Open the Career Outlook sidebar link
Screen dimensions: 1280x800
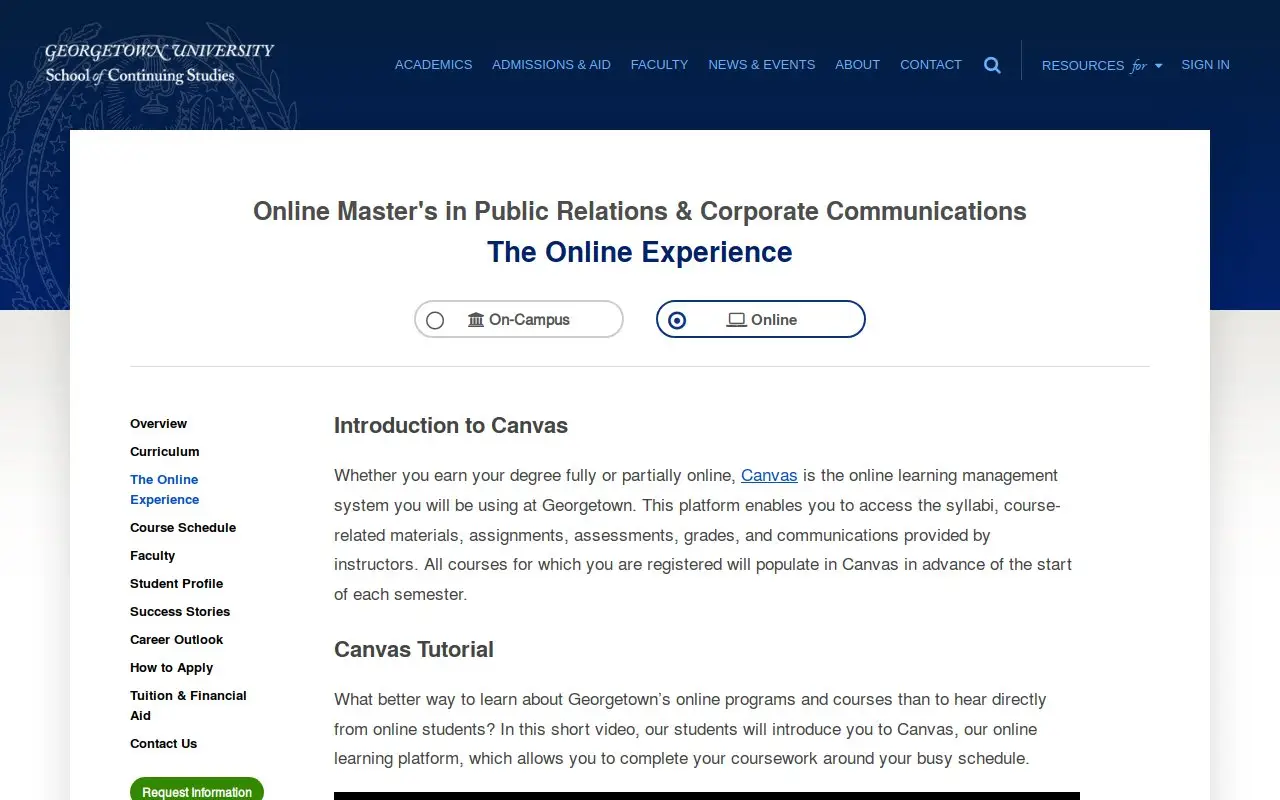click(176, 640)
